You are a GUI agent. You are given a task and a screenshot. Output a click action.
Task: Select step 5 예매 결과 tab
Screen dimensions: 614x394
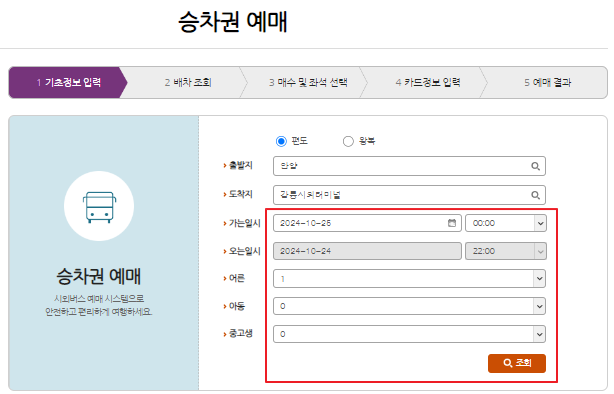[547, 82]
